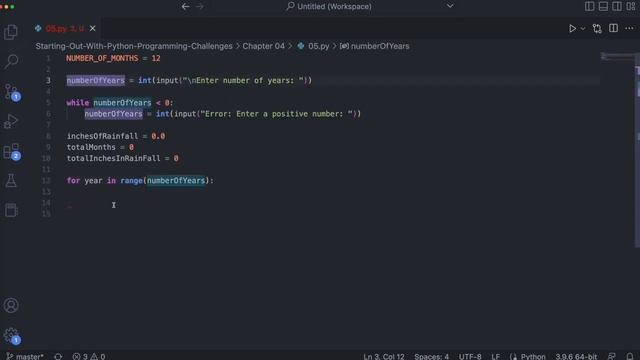Click totalInchesInRainFall on line 10

[x=113, y=158]
